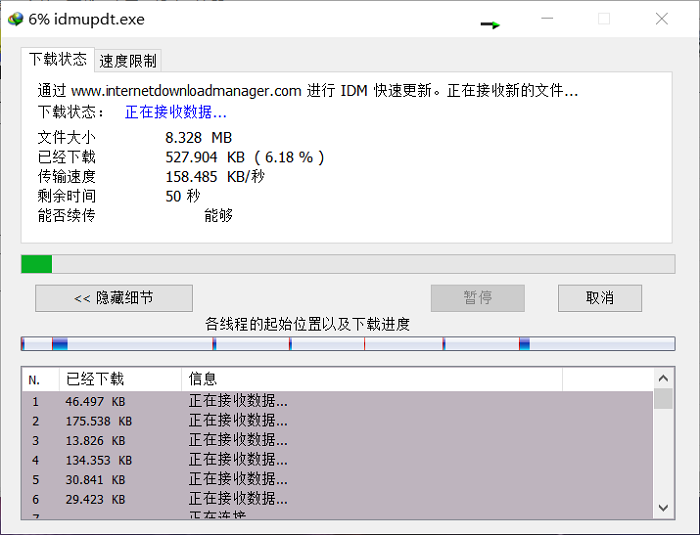Click the 各线程的起始位置以及下载进度 label
The width and height of the screenshot is (700, 535).
point(307,324)
